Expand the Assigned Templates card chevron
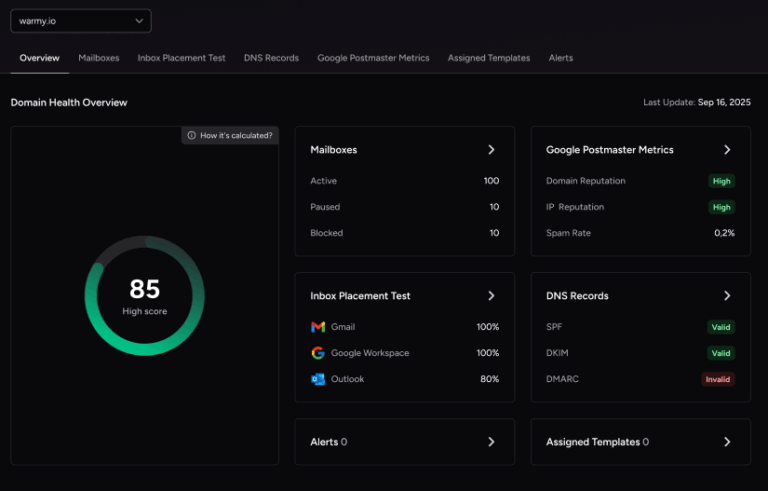Image resolution: width=768 pixels, height=491 pixels. (x=727, y=442)
